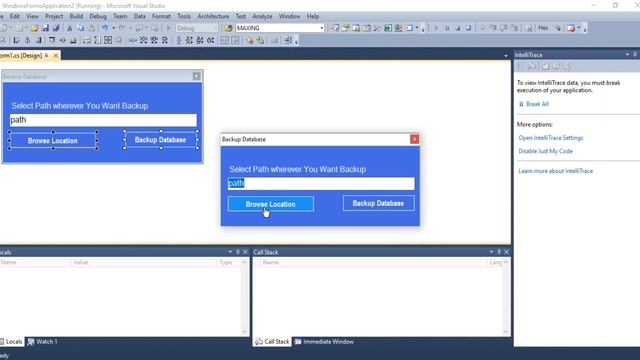Open the Locals panel window position dropdown
Screen dimensions: 640x360
pos(230,252)
